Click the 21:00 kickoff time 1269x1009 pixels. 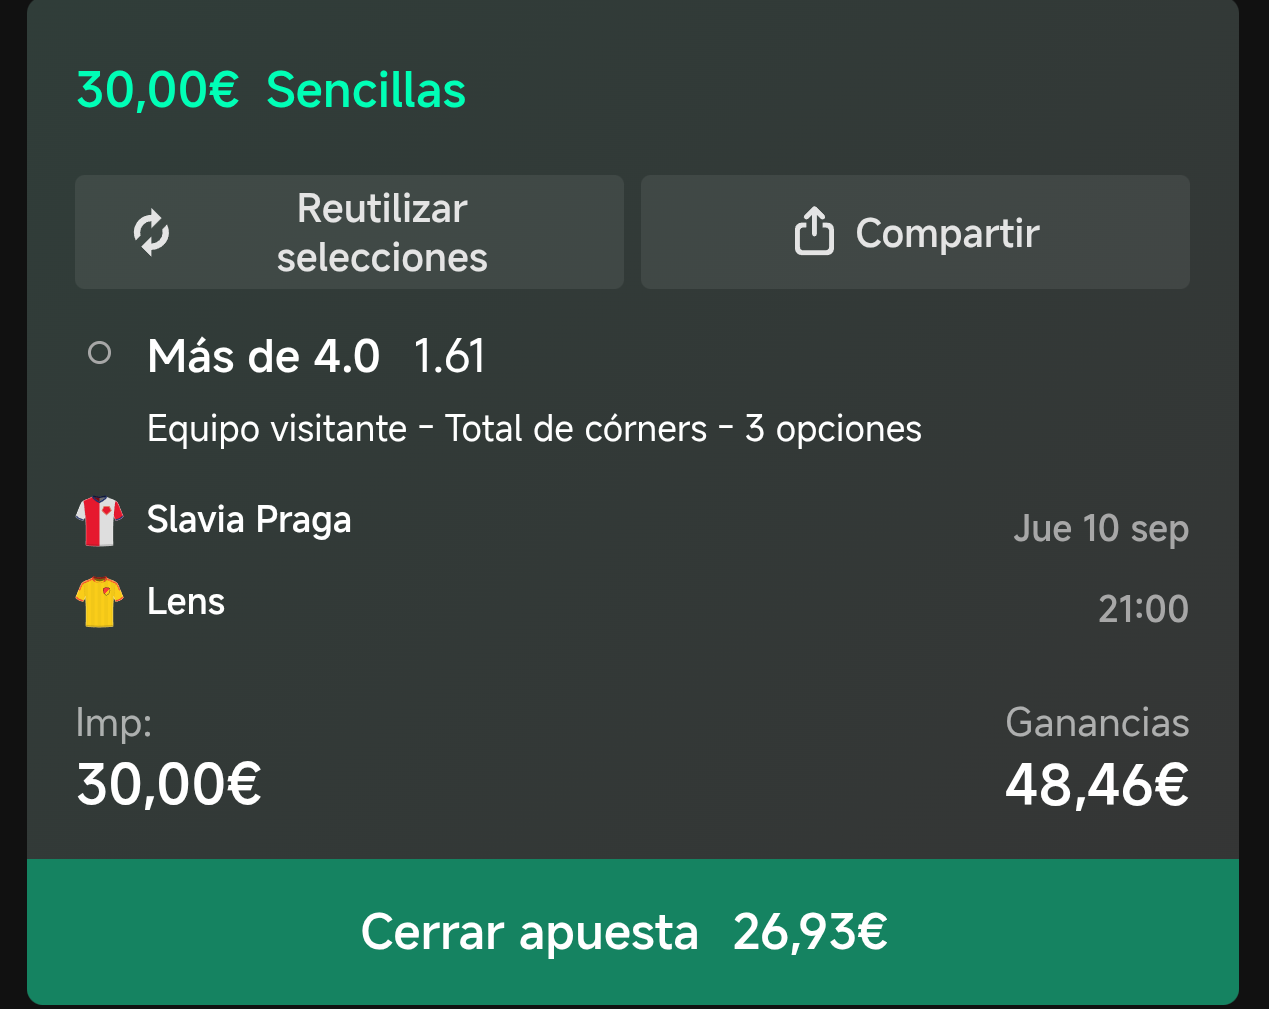[x=1143, y=608]
